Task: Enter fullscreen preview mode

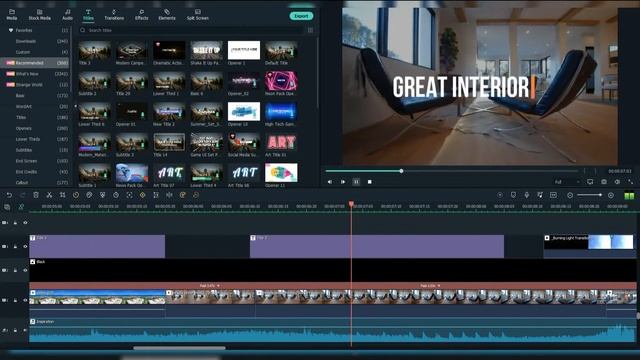Action: [x=631, y=182]
